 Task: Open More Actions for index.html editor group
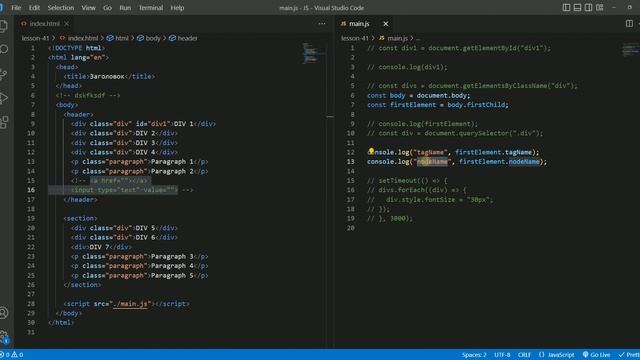(322, 24)
